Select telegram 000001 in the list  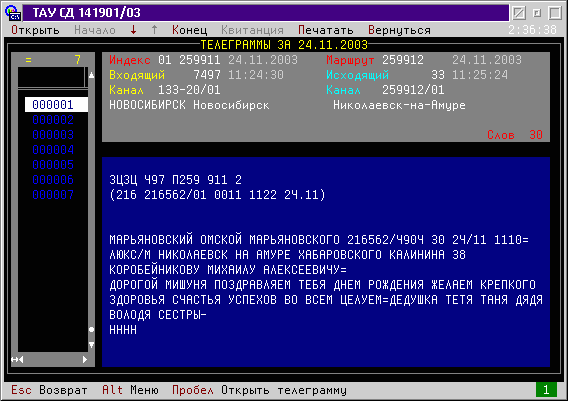pyautogui.click(x=56, y=105)
